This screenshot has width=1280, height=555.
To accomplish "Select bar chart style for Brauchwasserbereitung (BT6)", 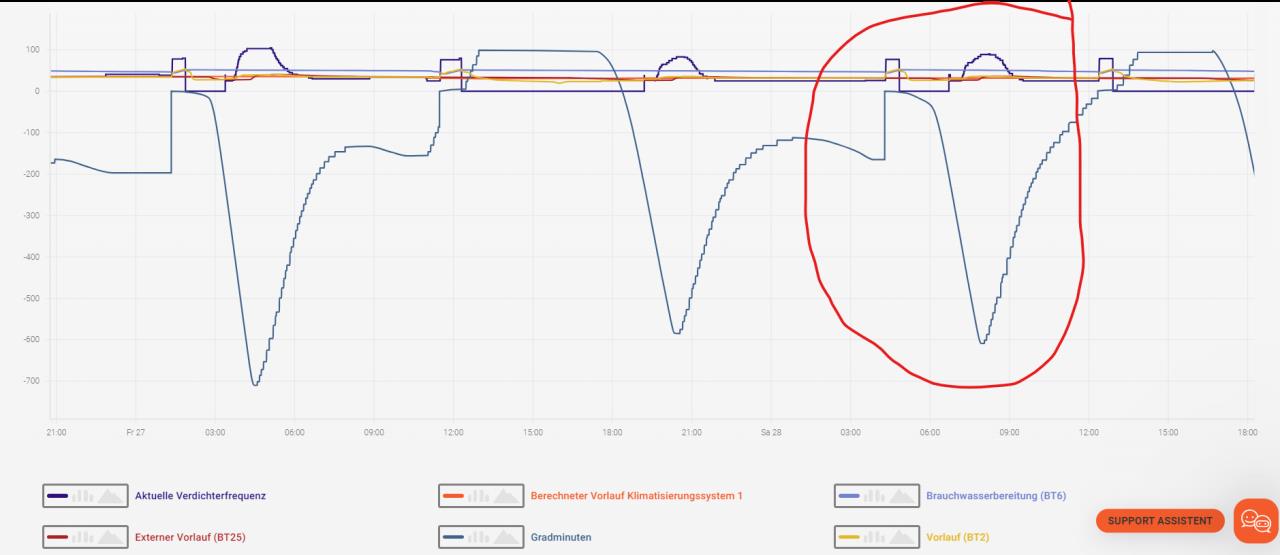I will coord(875,495).
